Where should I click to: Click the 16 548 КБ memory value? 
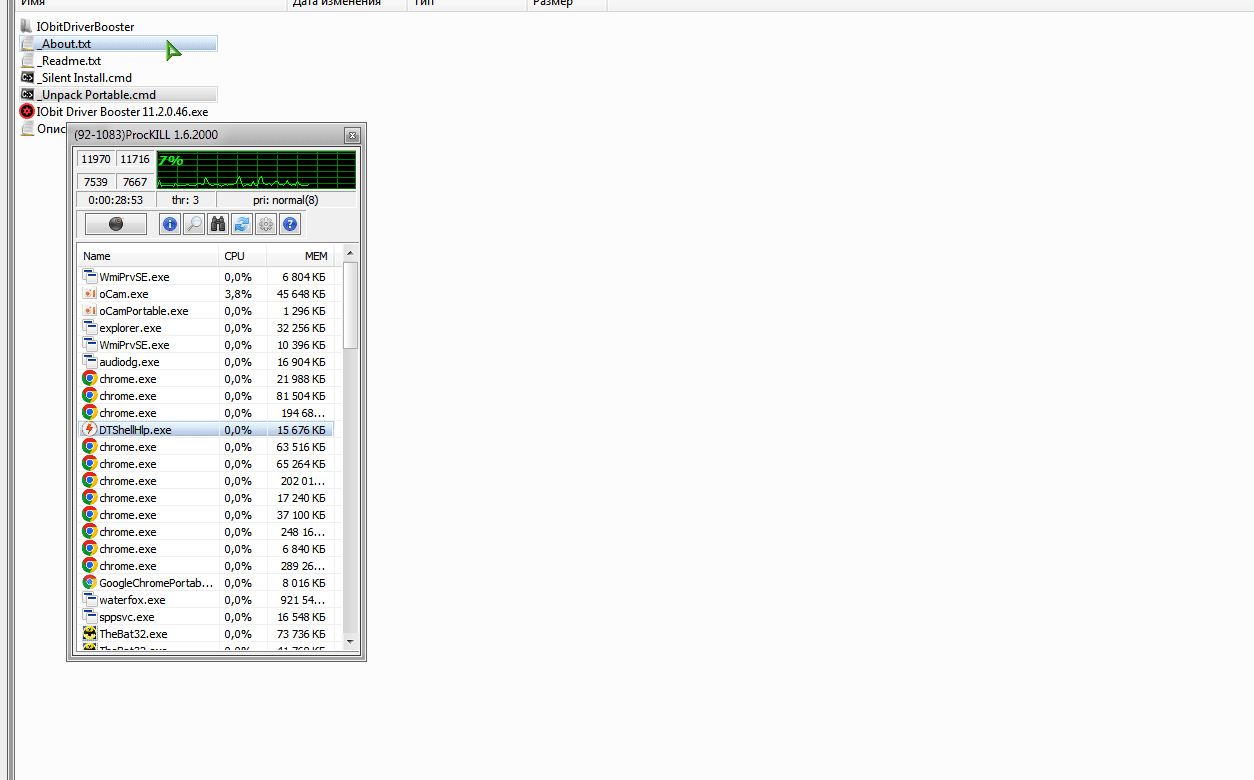(301, 617)
